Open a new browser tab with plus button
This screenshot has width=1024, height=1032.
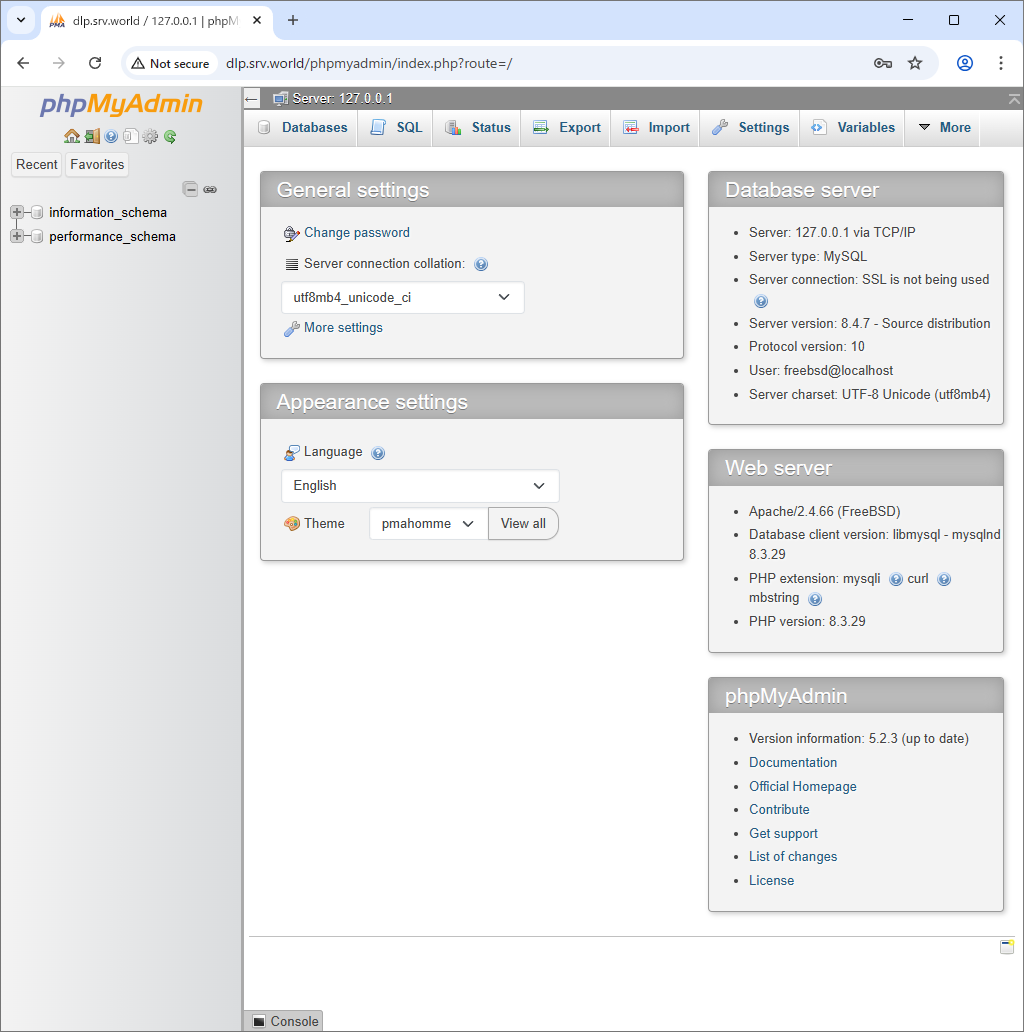293,20
